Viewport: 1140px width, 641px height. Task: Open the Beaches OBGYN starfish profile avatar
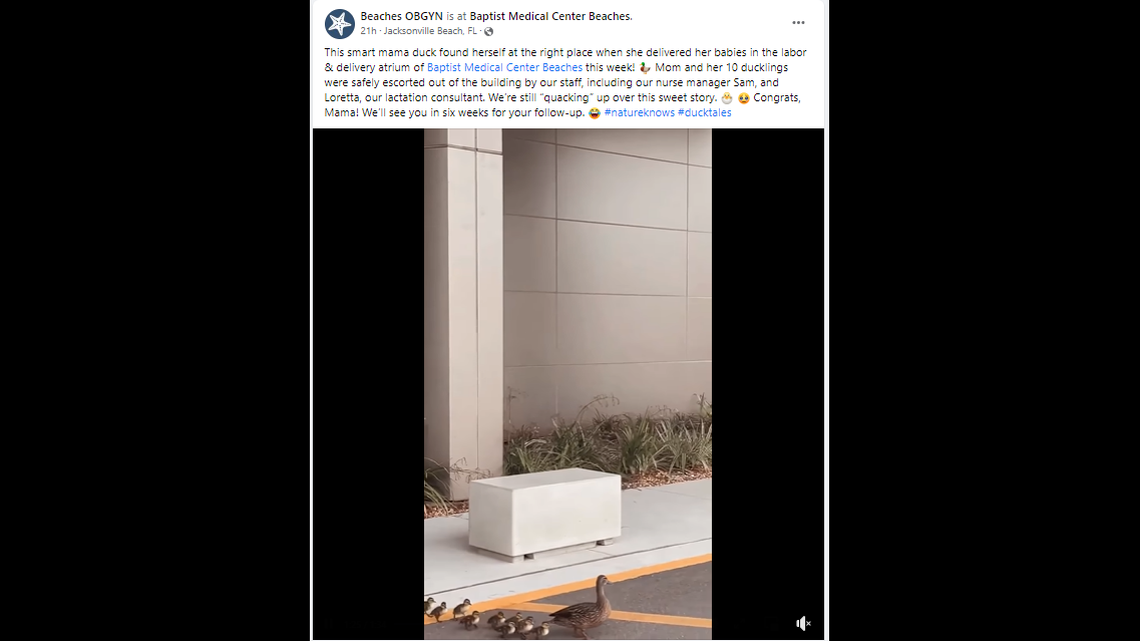coord(340,24)
